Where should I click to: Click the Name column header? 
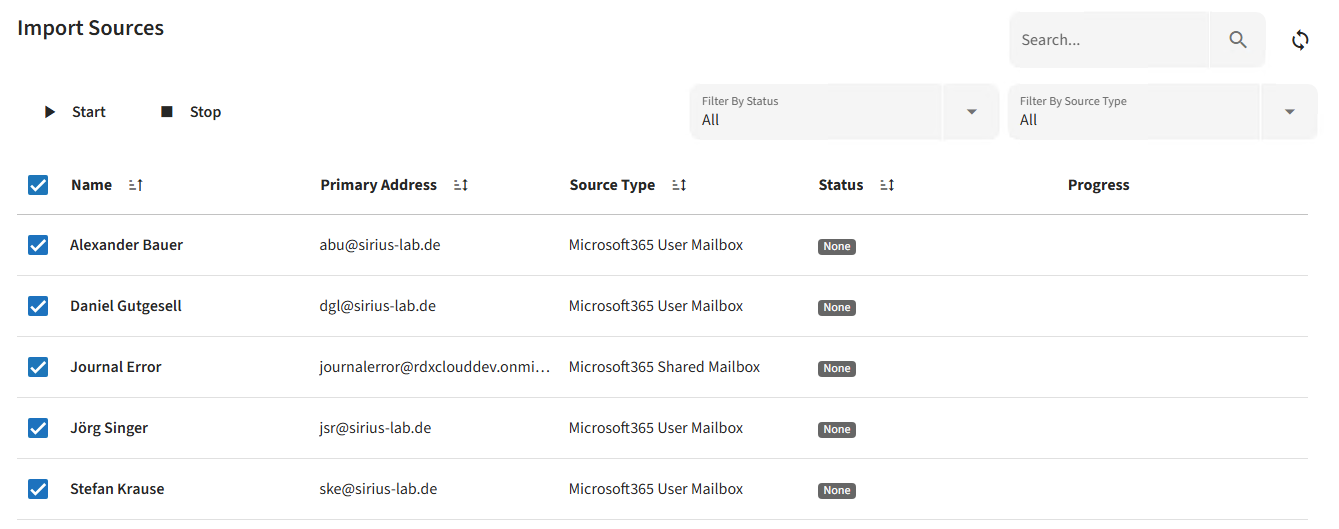(x=91, y=185)
